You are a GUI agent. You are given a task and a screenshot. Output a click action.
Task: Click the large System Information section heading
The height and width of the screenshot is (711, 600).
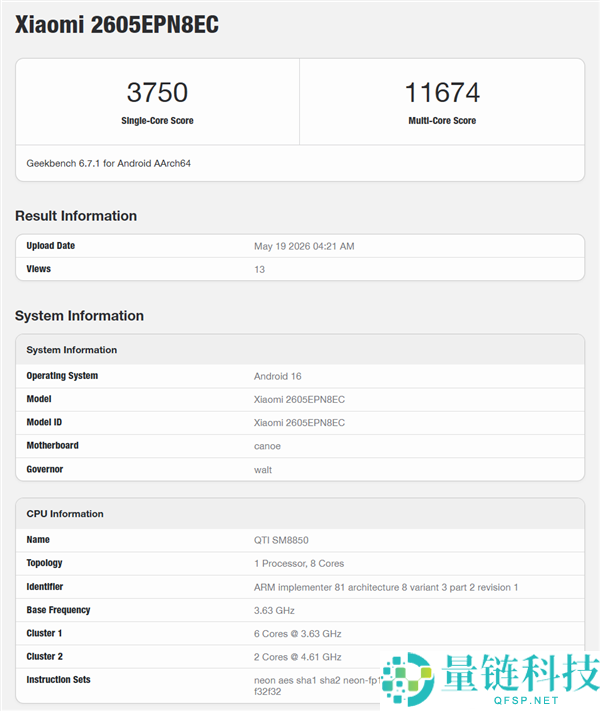(x=79, y=316)
